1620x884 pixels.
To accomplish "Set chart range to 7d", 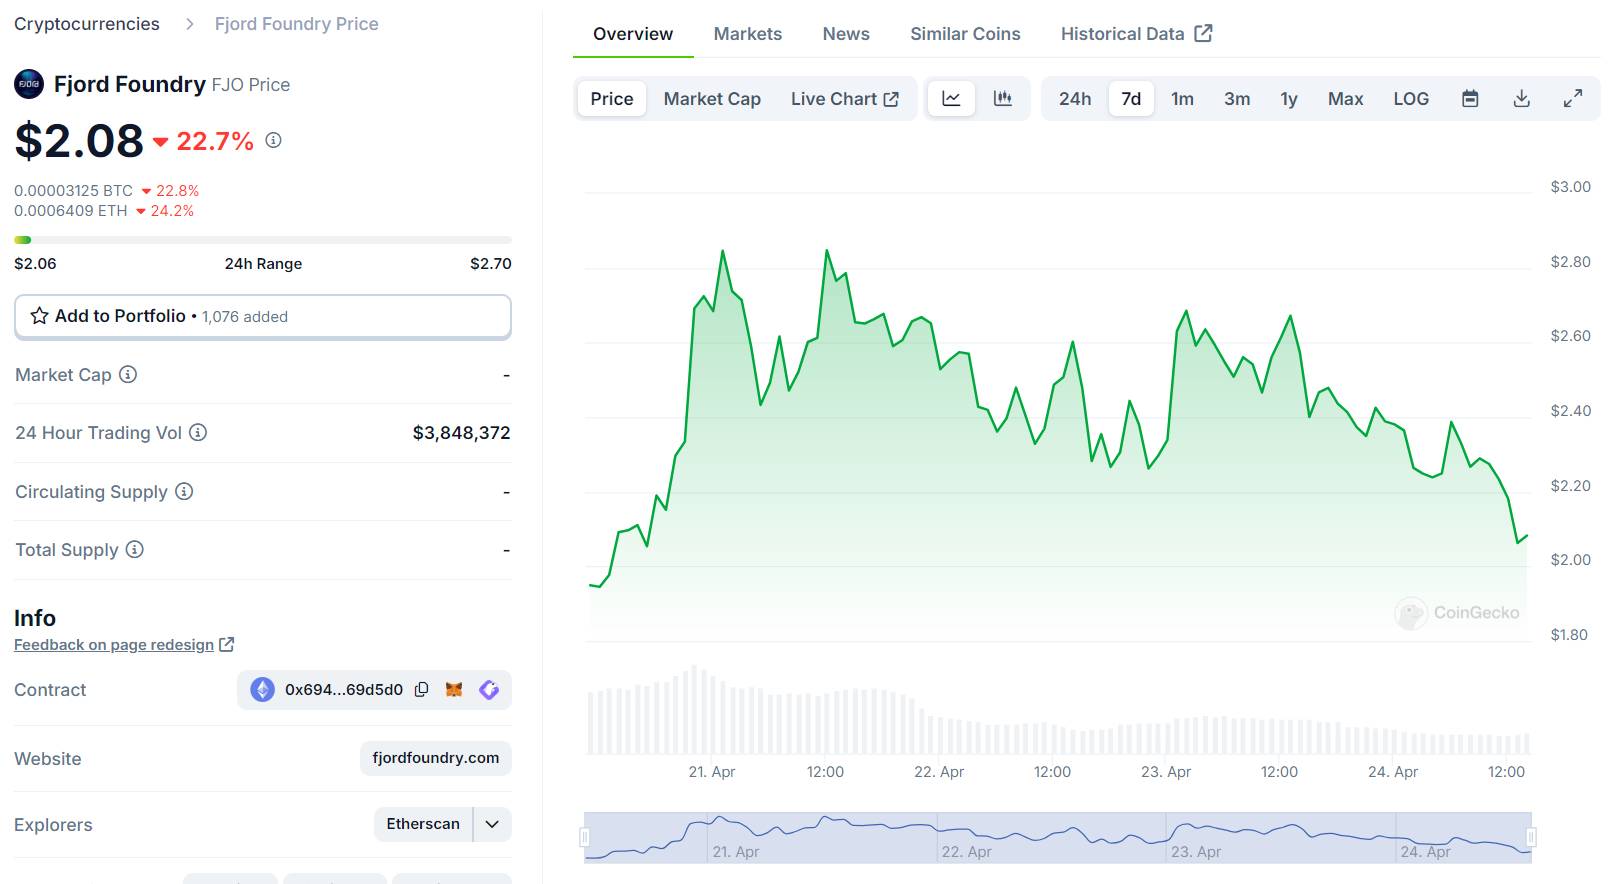I will (x=1131, y=99).
